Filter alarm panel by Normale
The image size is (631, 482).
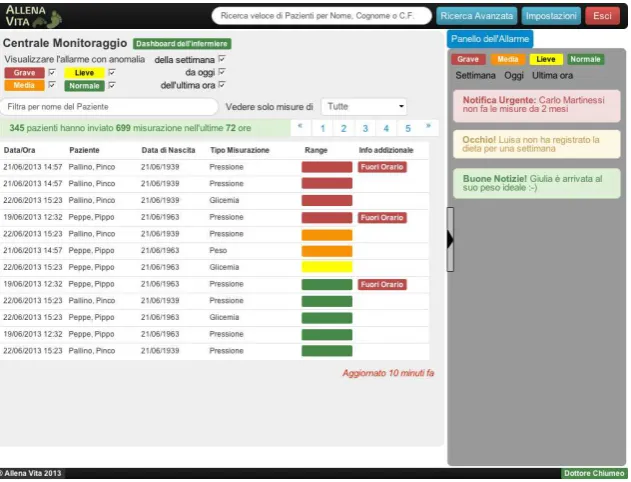point(585,59)
